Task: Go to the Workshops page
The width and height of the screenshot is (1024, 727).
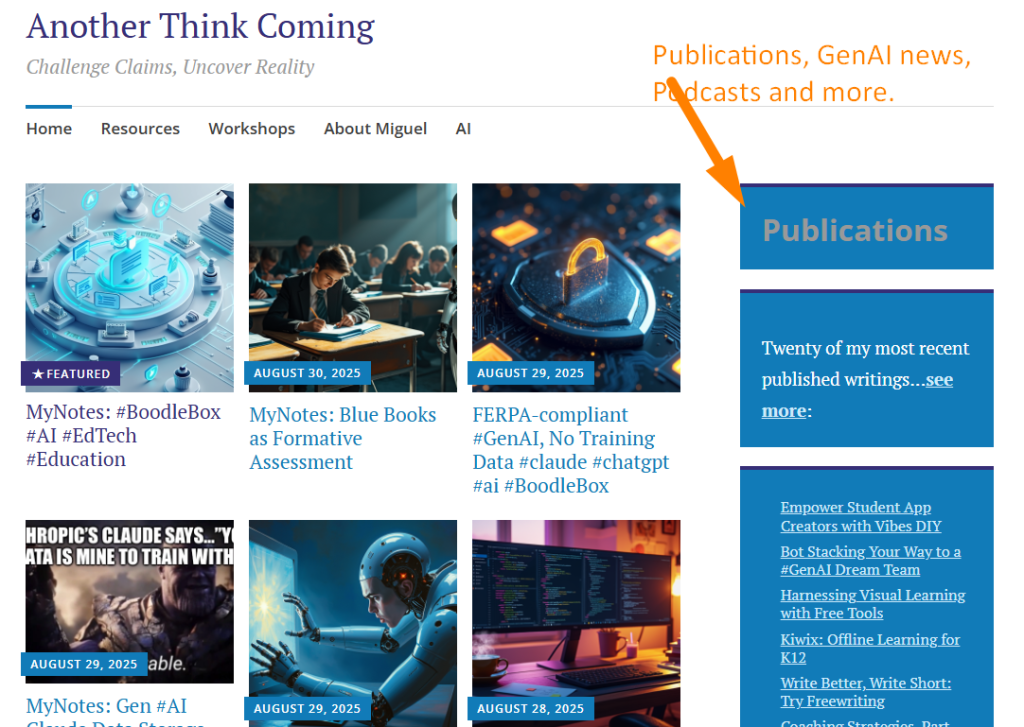Action: (251, 129)
